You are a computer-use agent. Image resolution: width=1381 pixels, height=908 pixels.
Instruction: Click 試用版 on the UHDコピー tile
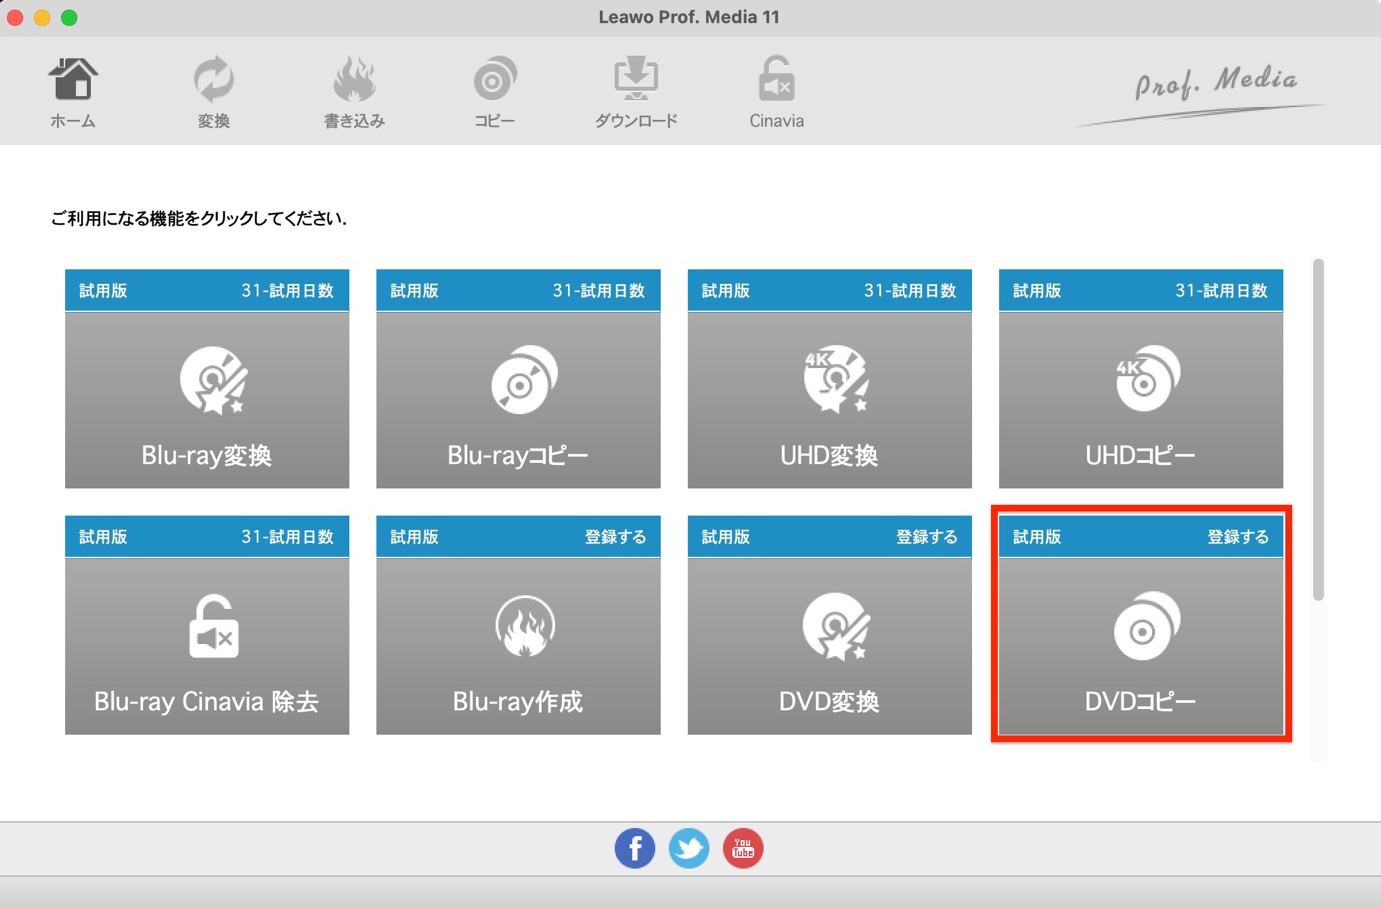click(x=1037, y=291)
